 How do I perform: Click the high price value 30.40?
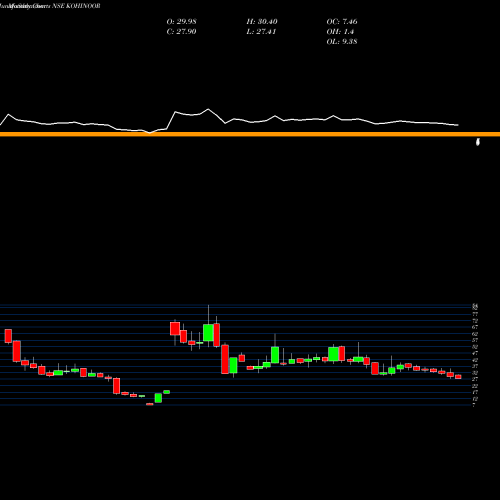click(x=267, y=22)
